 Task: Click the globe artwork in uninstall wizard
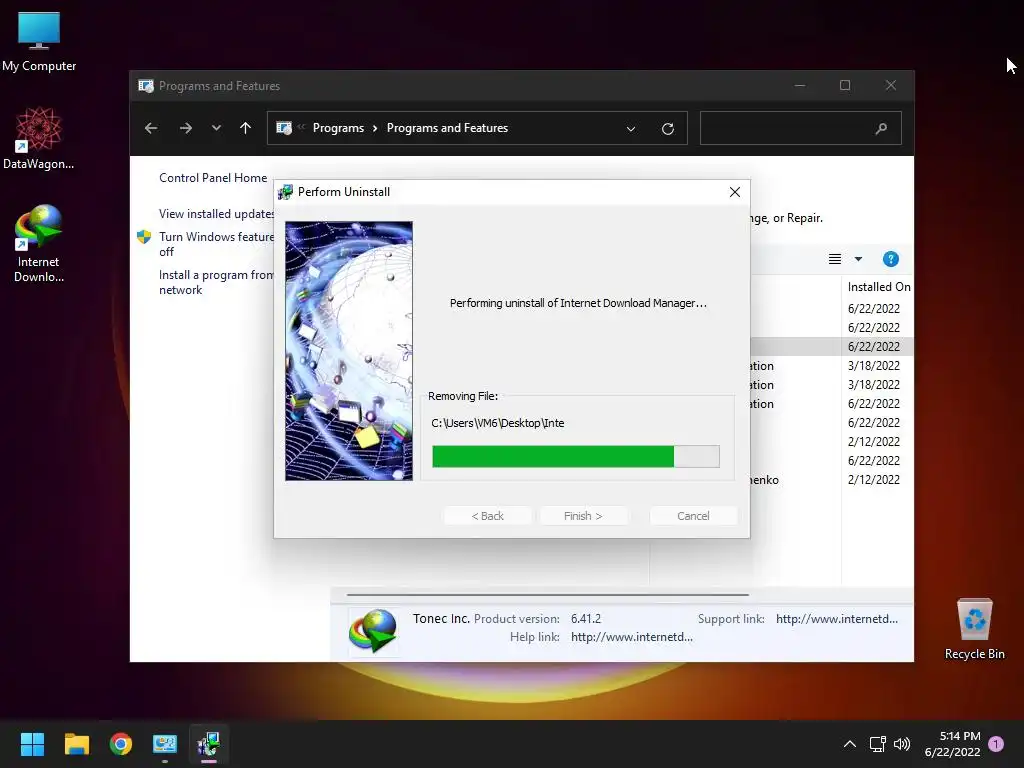pyautogui.click(x=349, y=351)
